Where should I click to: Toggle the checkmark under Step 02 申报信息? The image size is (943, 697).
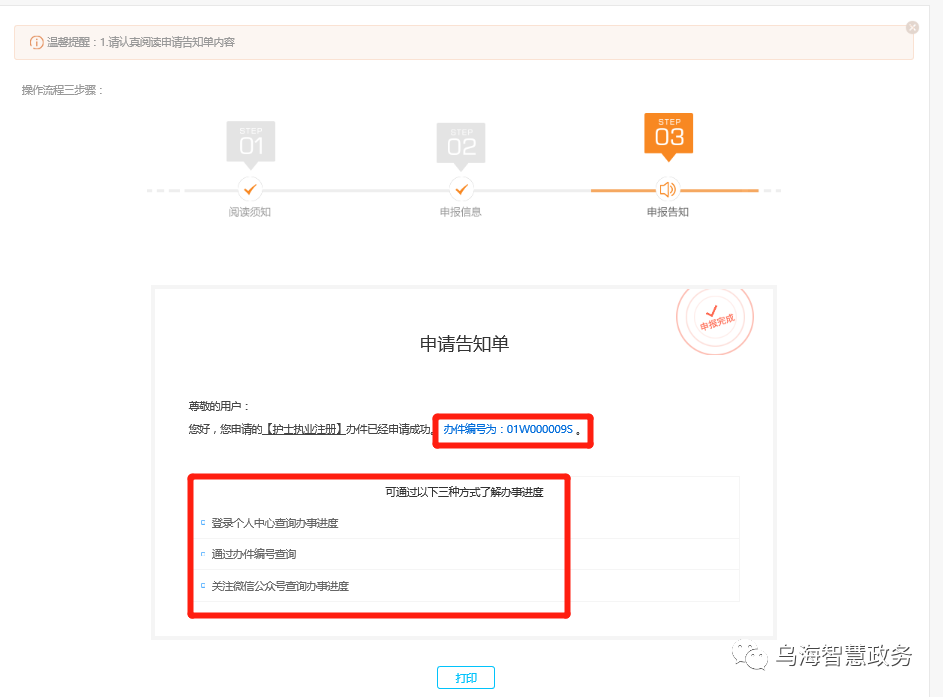coord(461,187)
